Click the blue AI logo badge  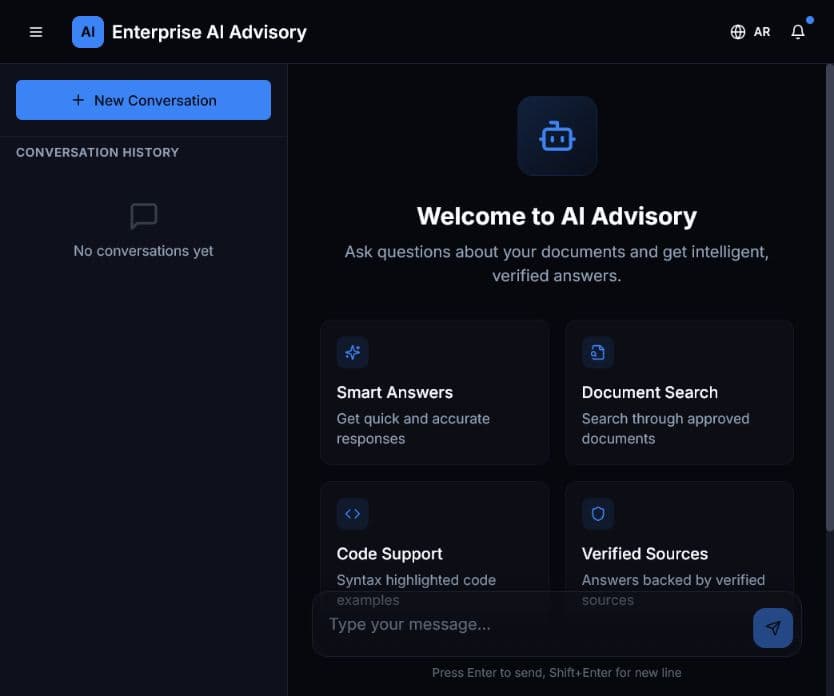click(88, 32)
